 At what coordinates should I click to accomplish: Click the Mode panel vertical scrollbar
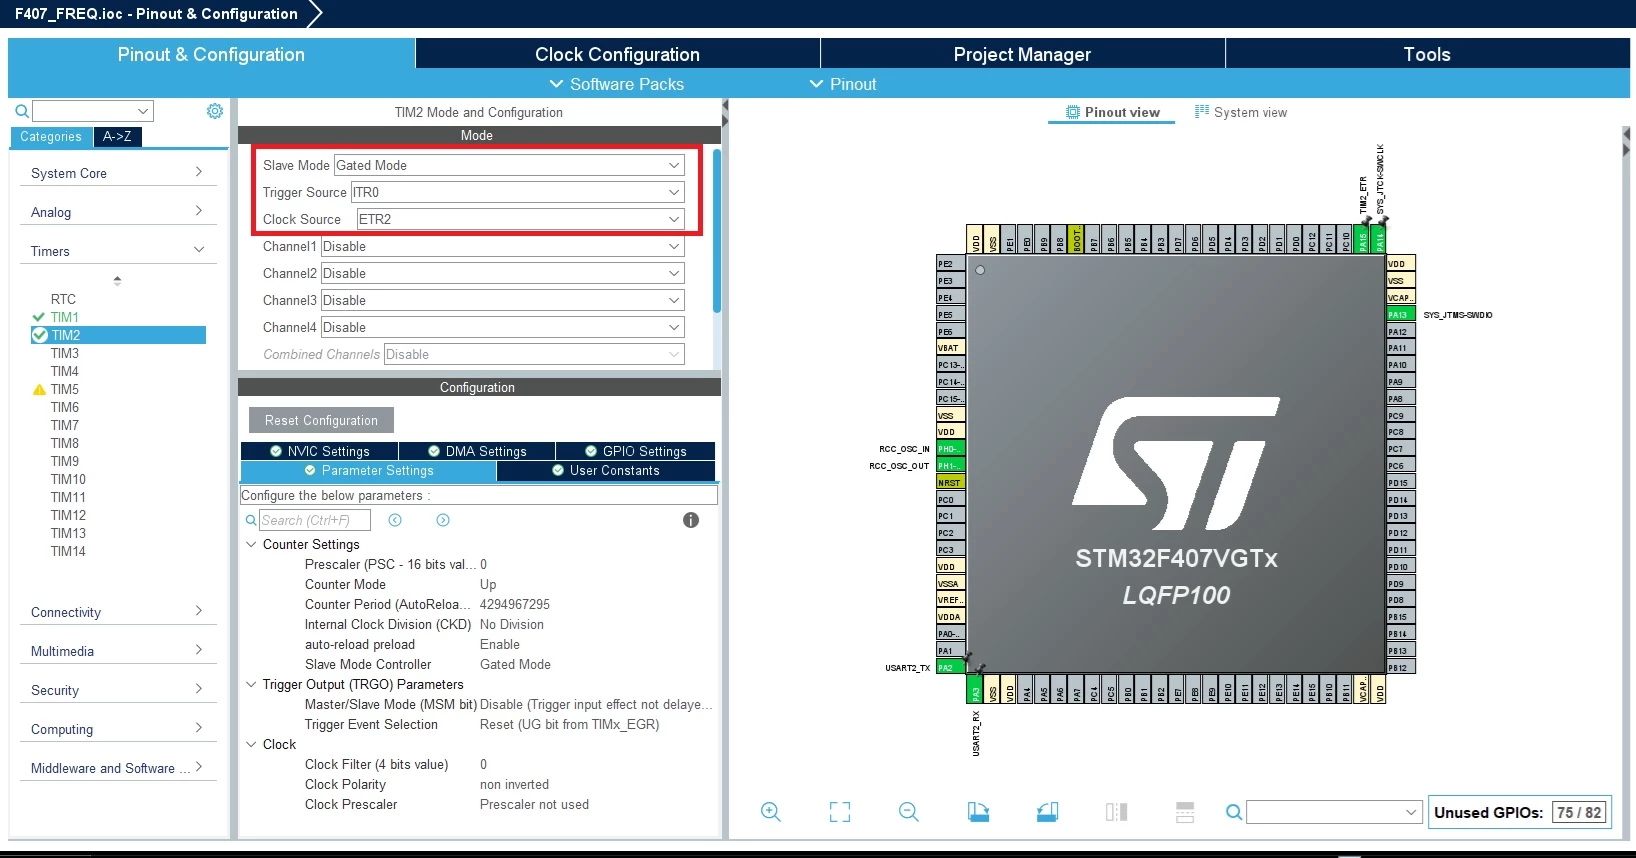(716, 230)
